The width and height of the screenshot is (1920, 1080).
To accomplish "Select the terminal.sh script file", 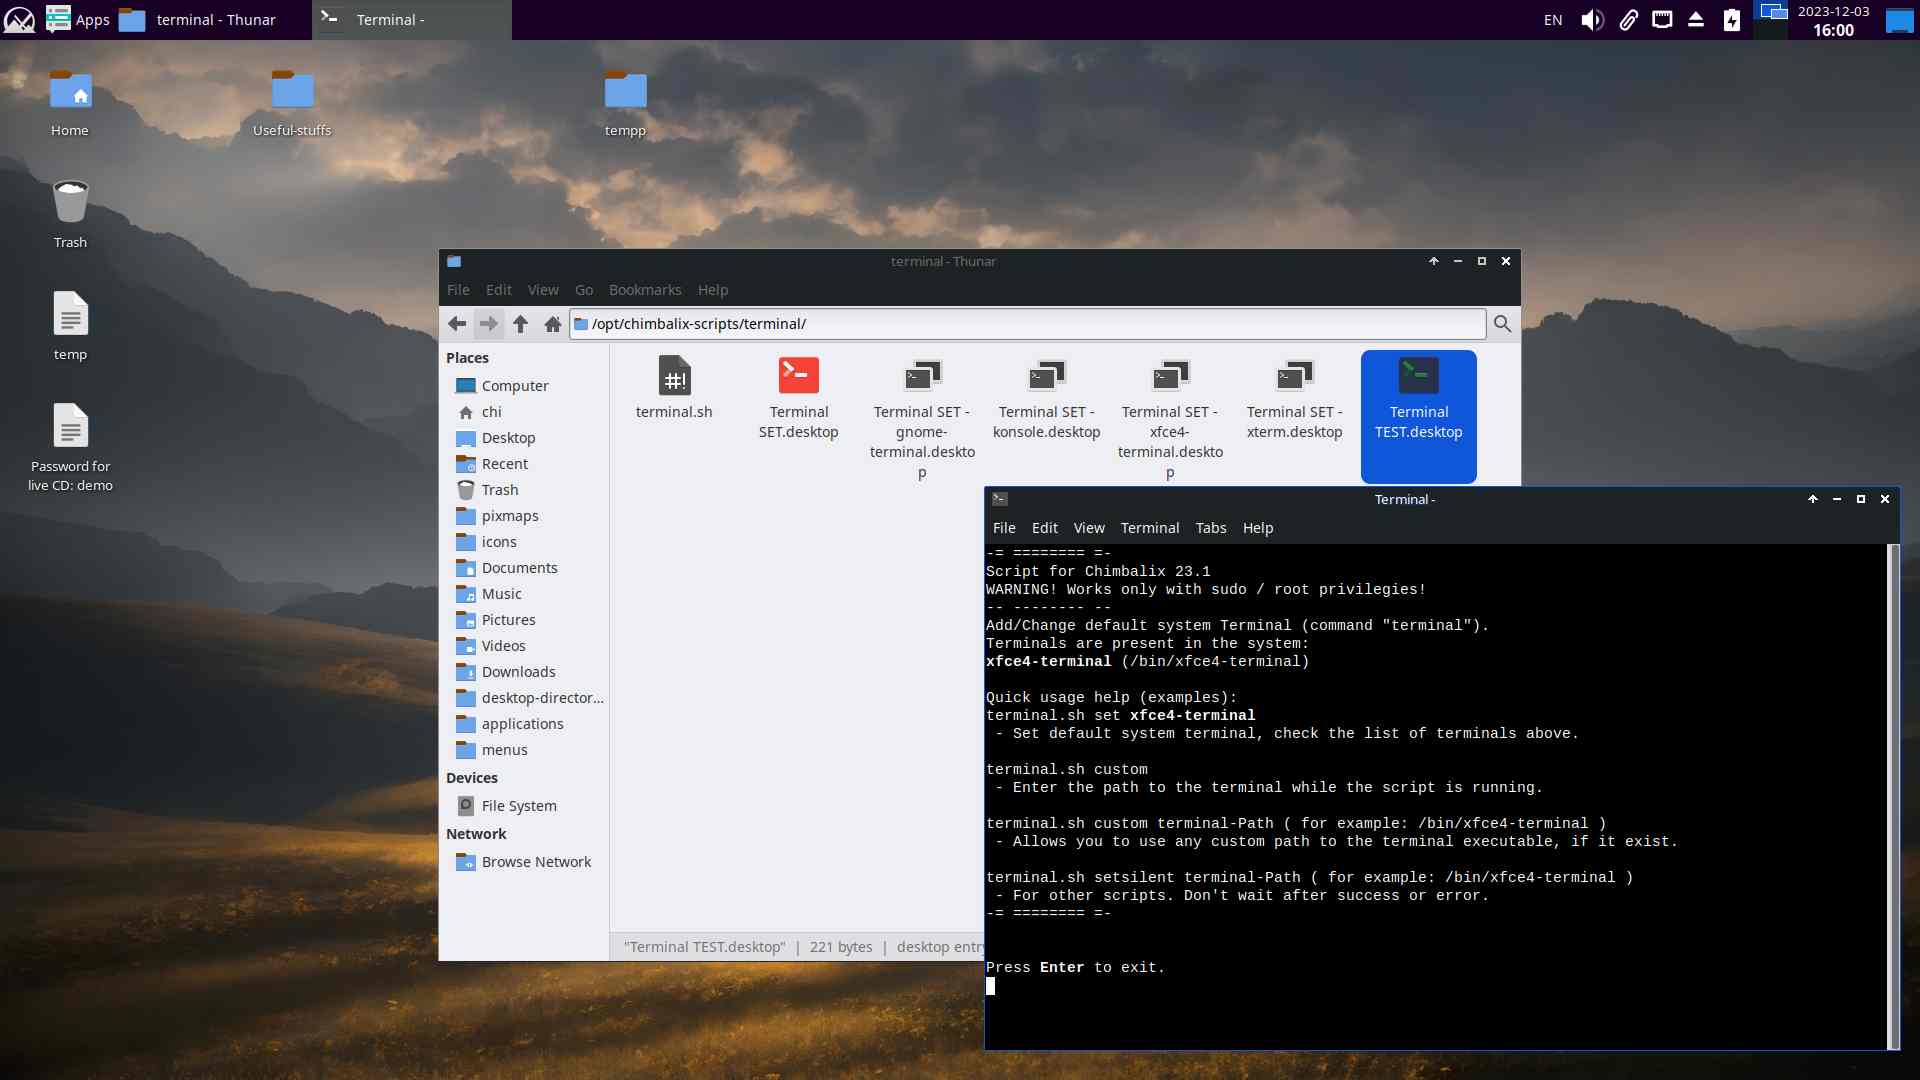I will [x=674, y=388].
